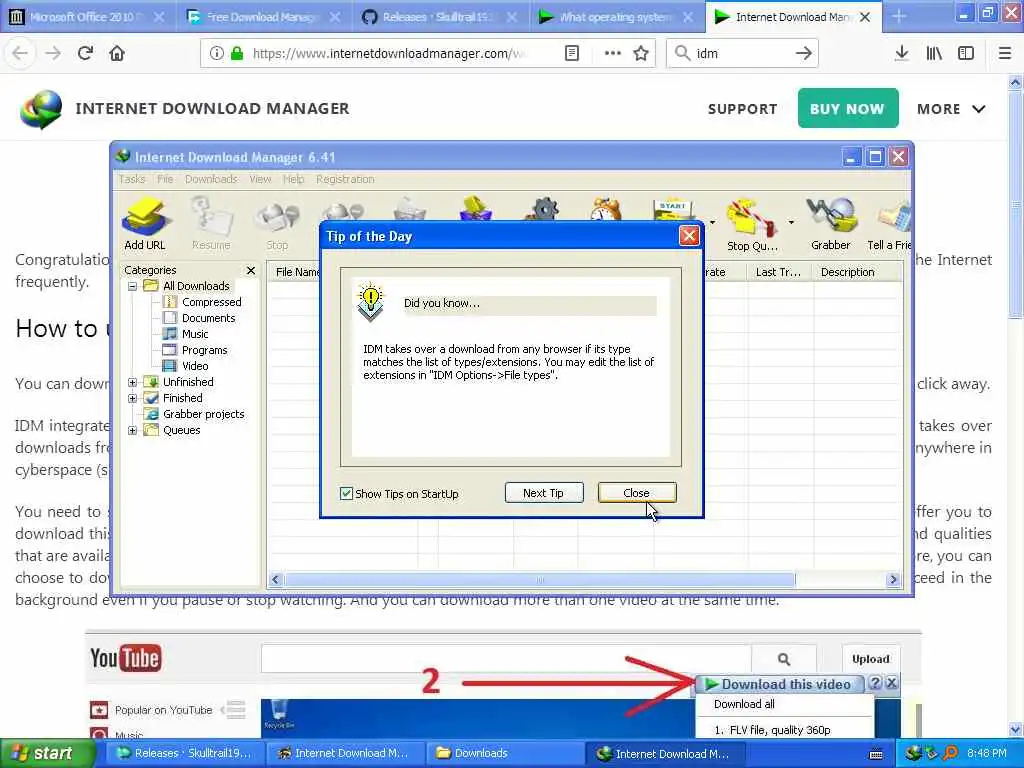Close the Categories panel

pyautogui.click(x=251, y=270)
